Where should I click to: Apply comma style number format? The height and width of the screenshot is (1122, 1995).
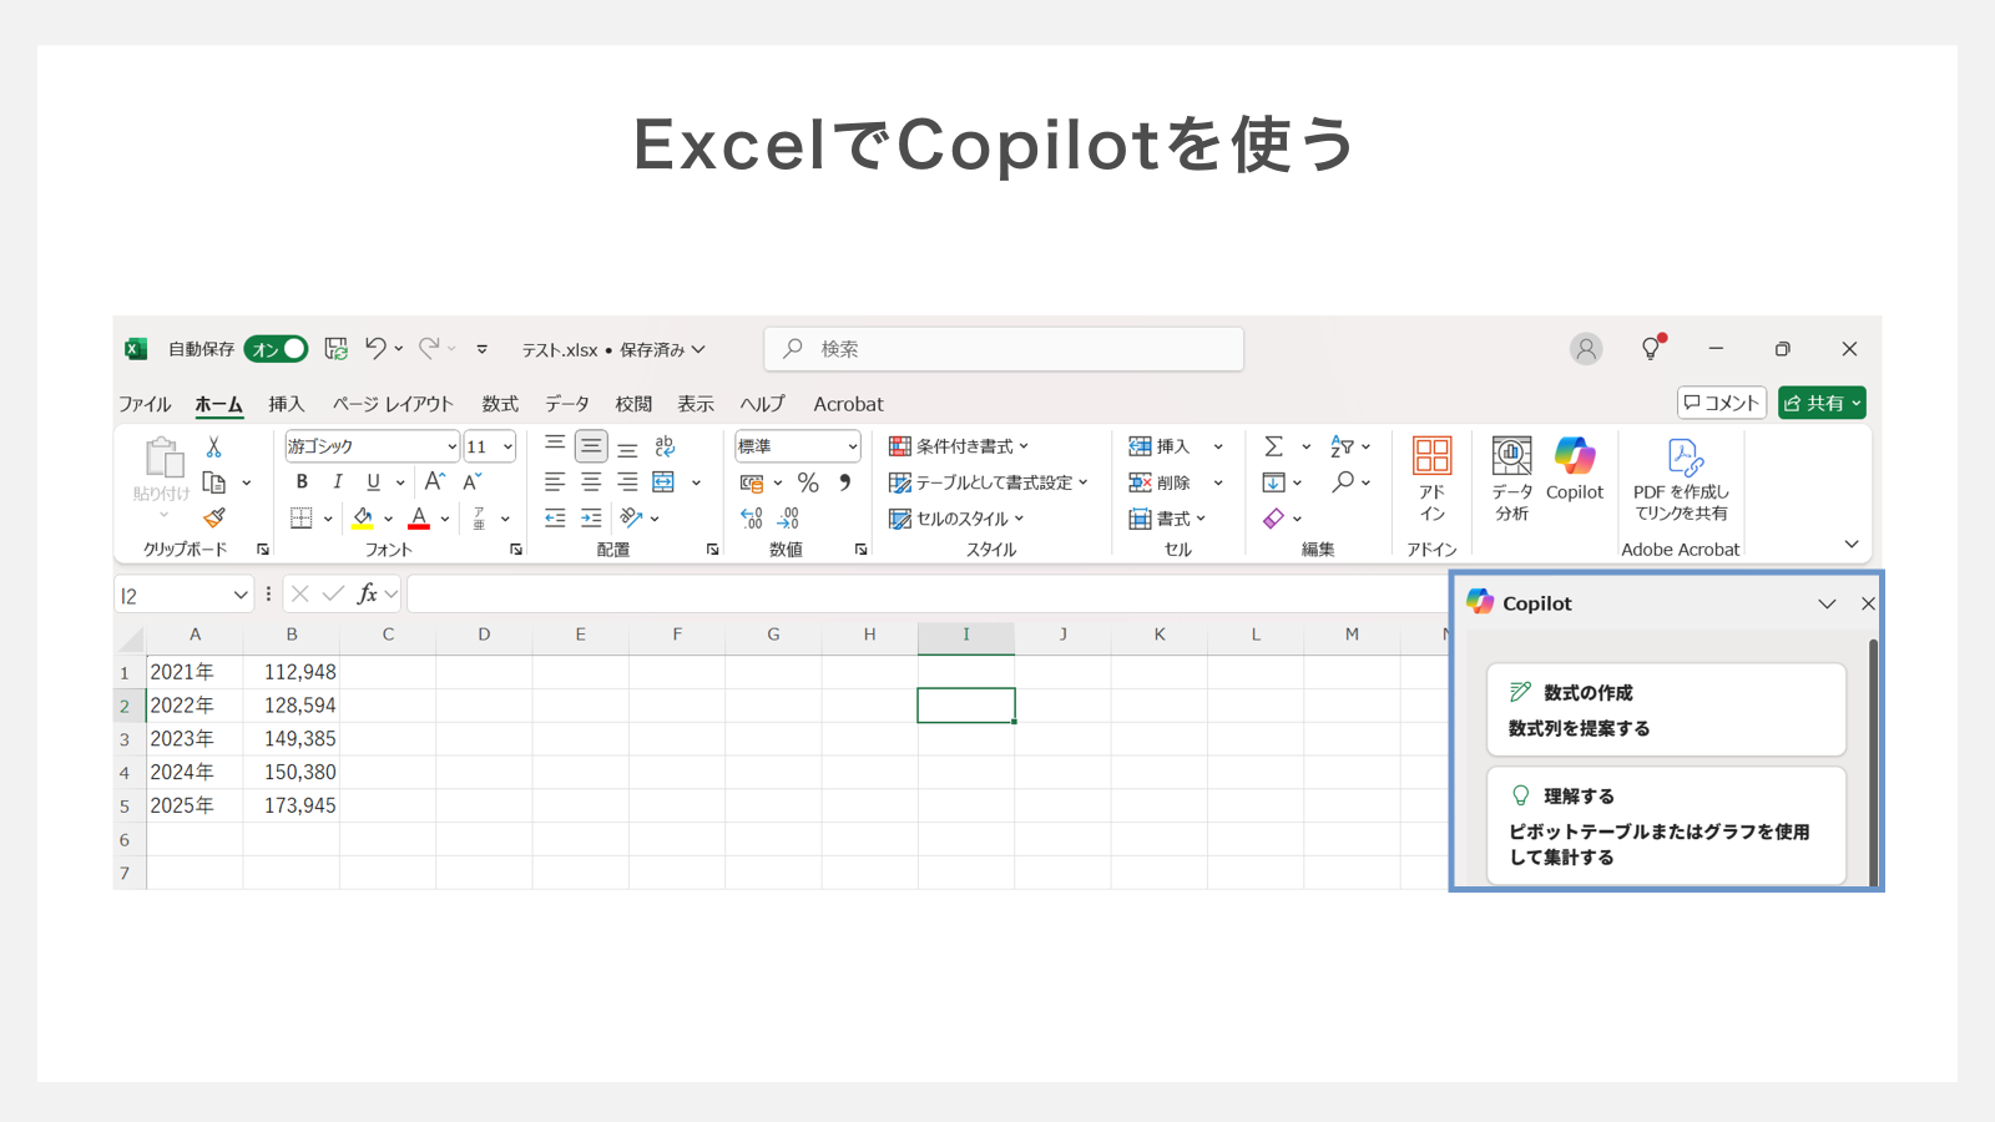[845, 483]
